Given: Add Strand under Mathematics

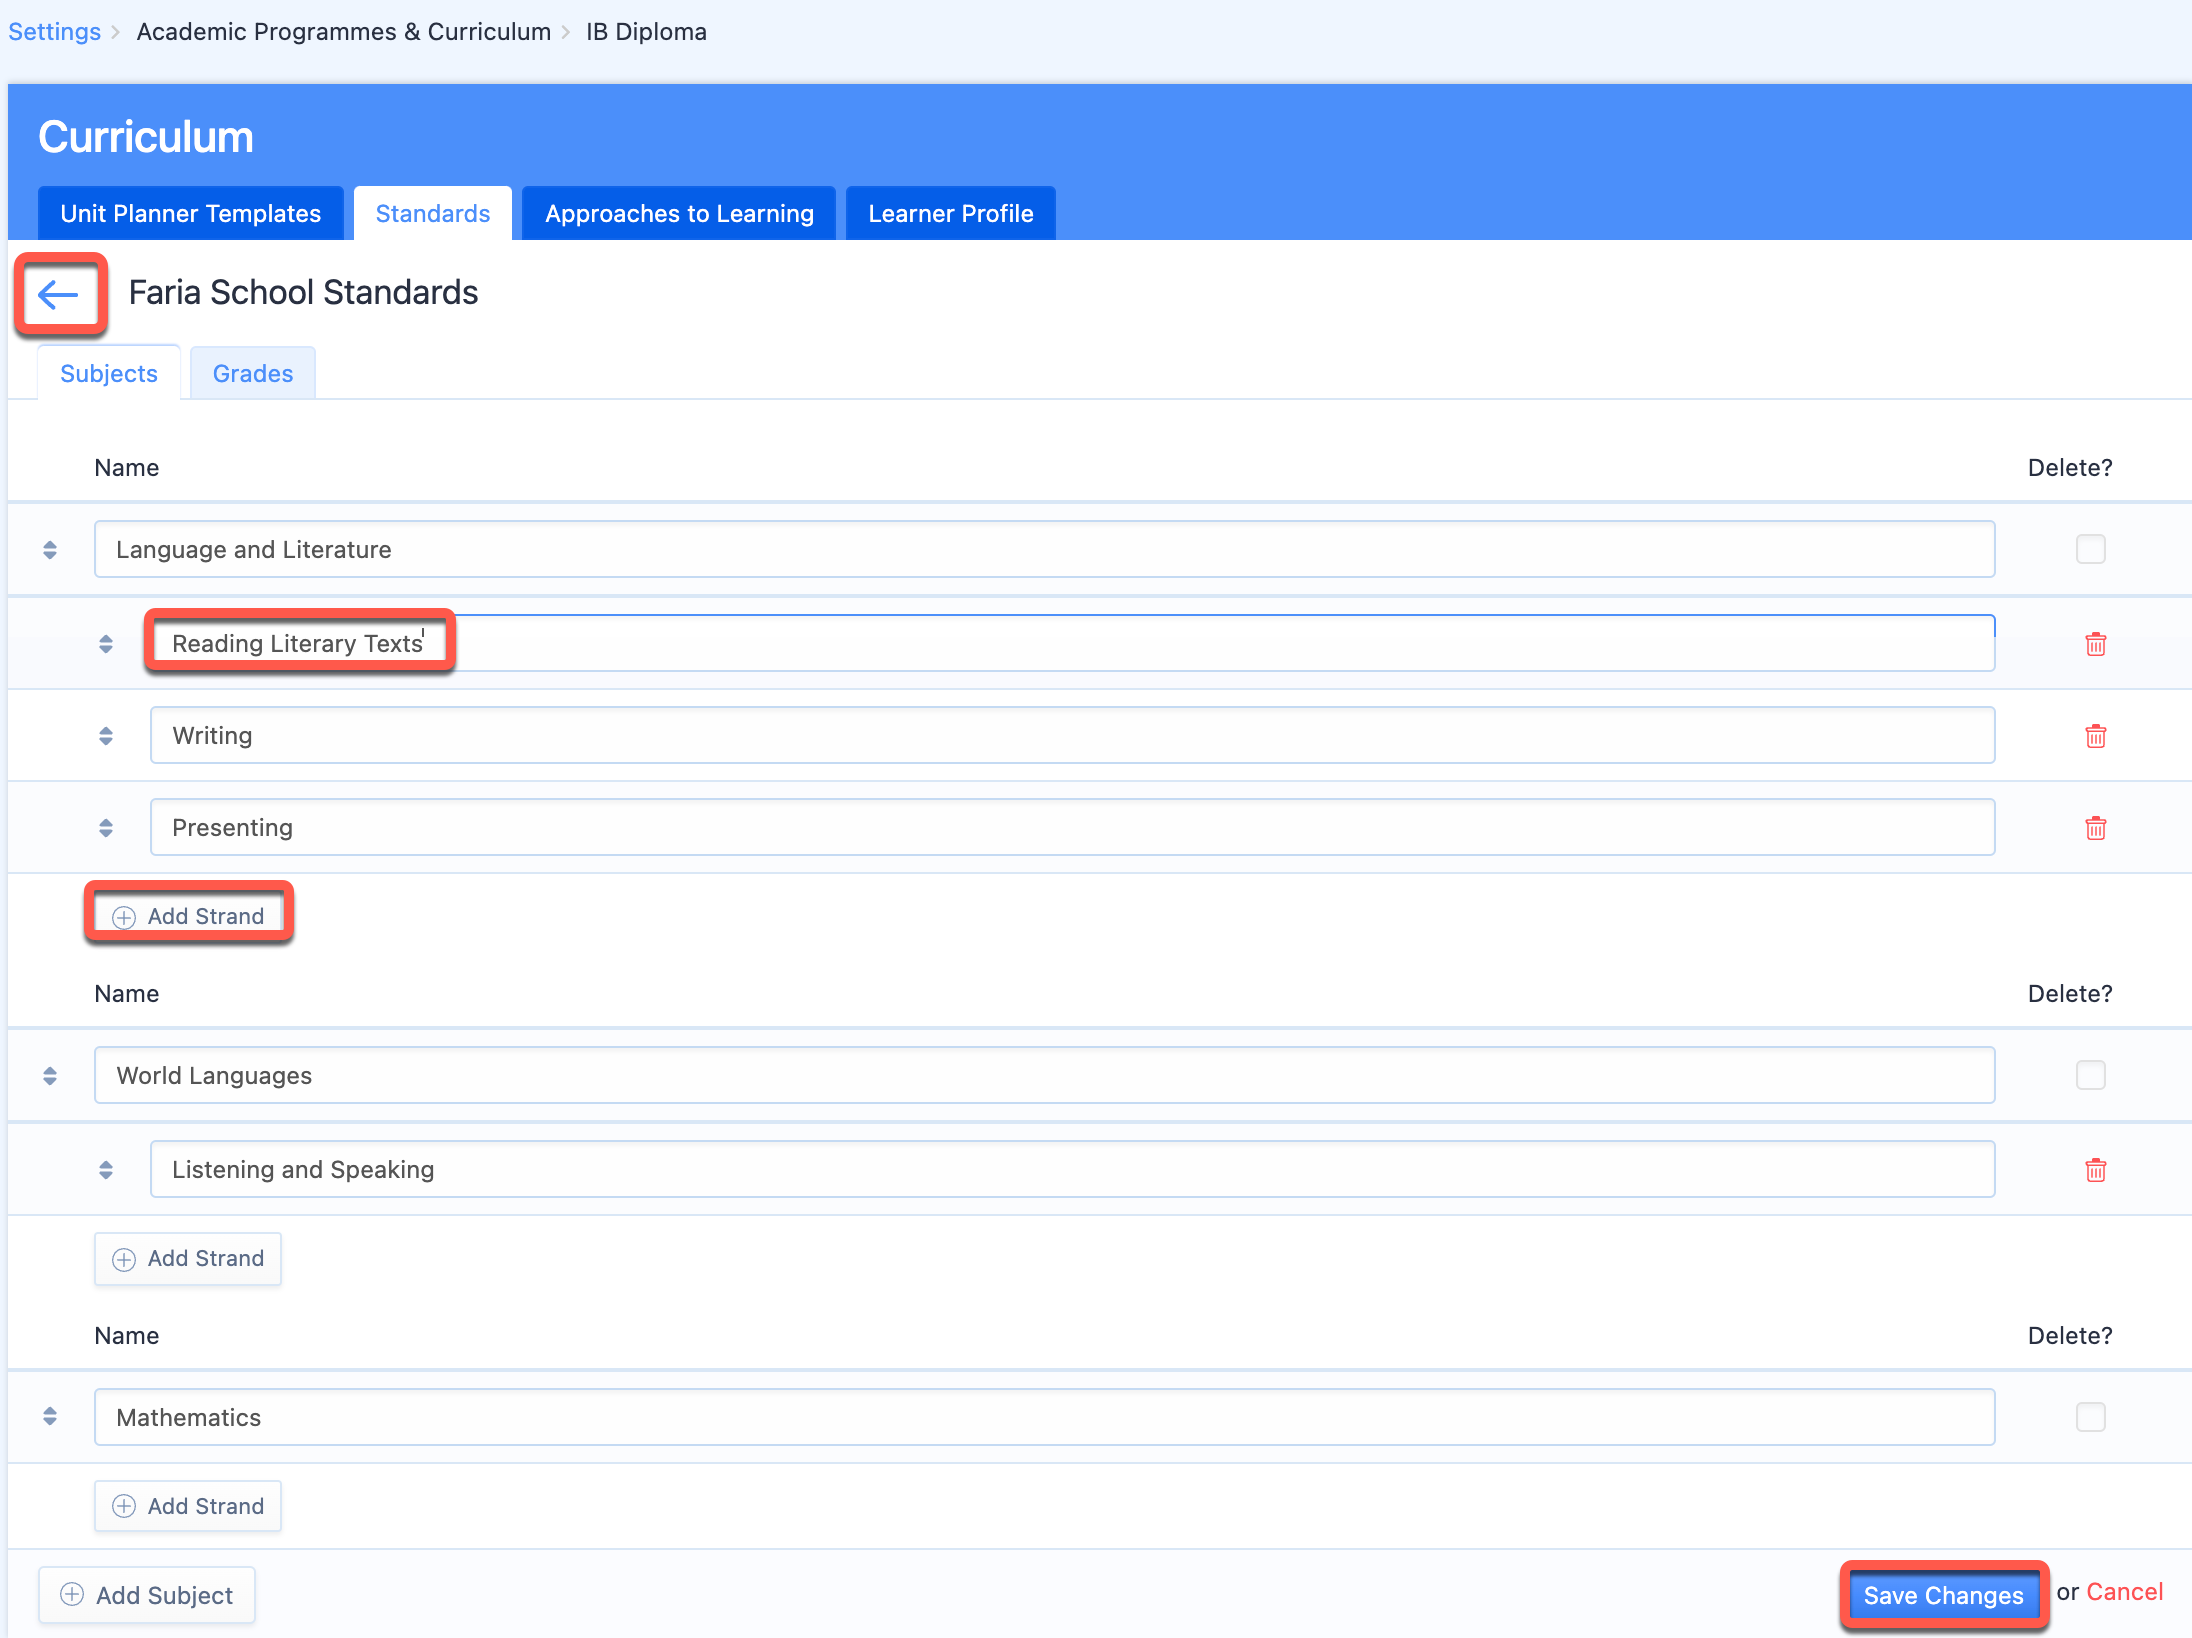Looking at the screenshot, I should click(x=188, y=1506).
